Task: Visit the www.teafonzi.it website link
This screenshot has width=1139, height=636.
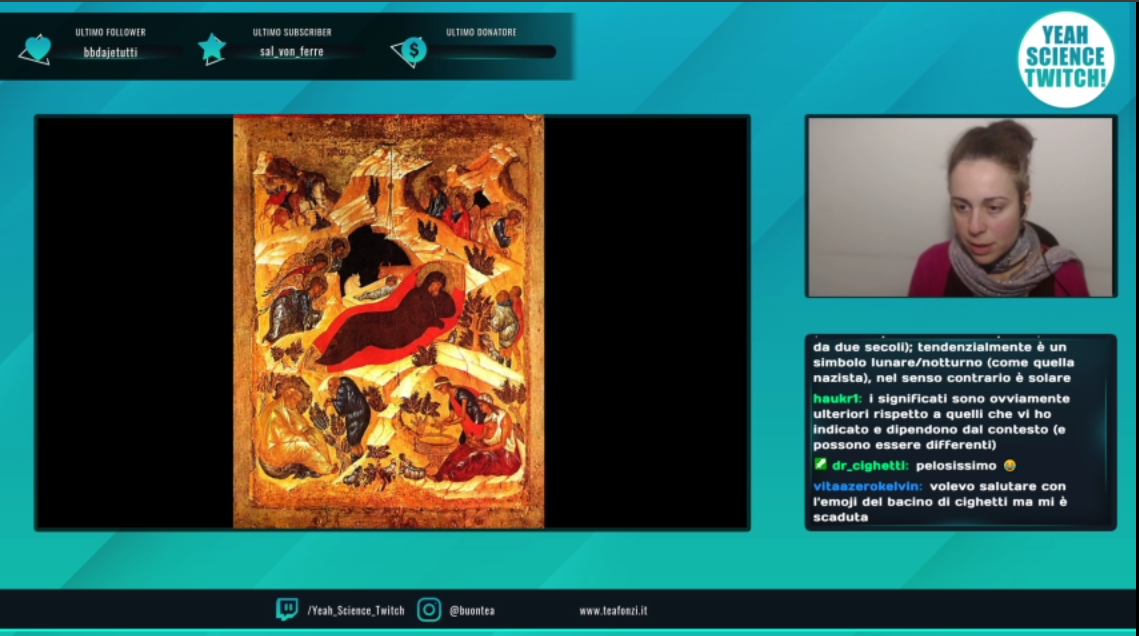Action: pyautogui.click(x=613, y=611)
